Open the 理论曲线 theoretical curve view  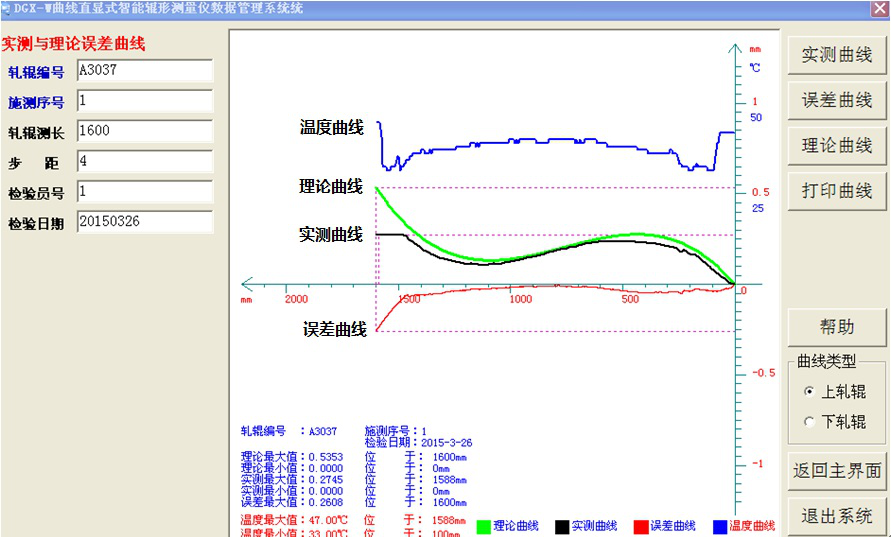(837, 145)
